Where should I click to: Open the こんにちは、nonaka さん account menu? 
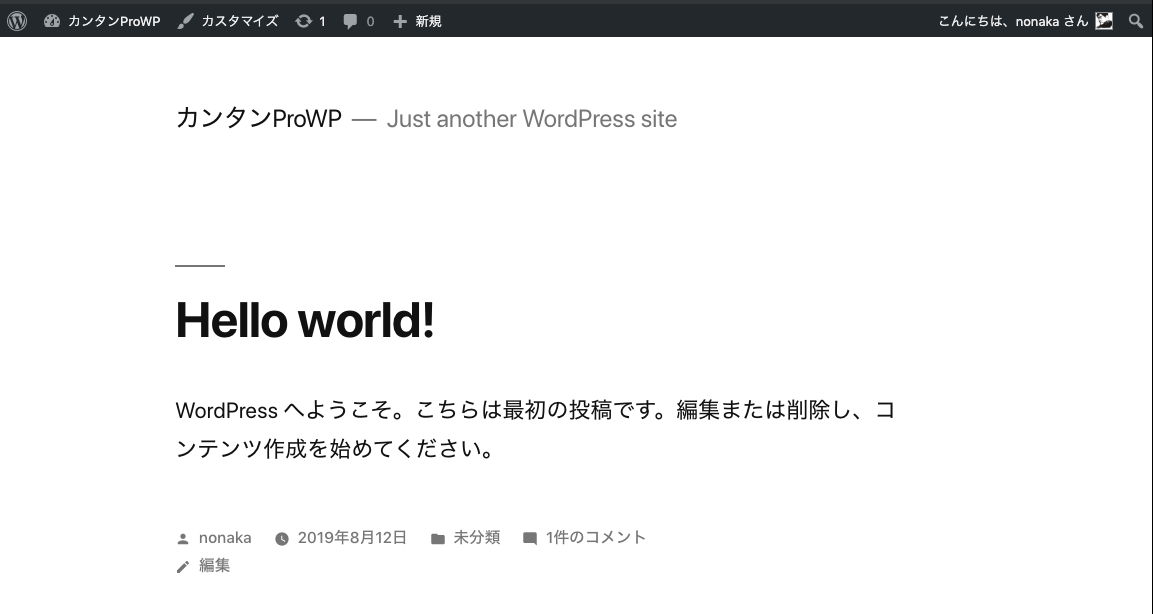click(x=1025, y=21)
